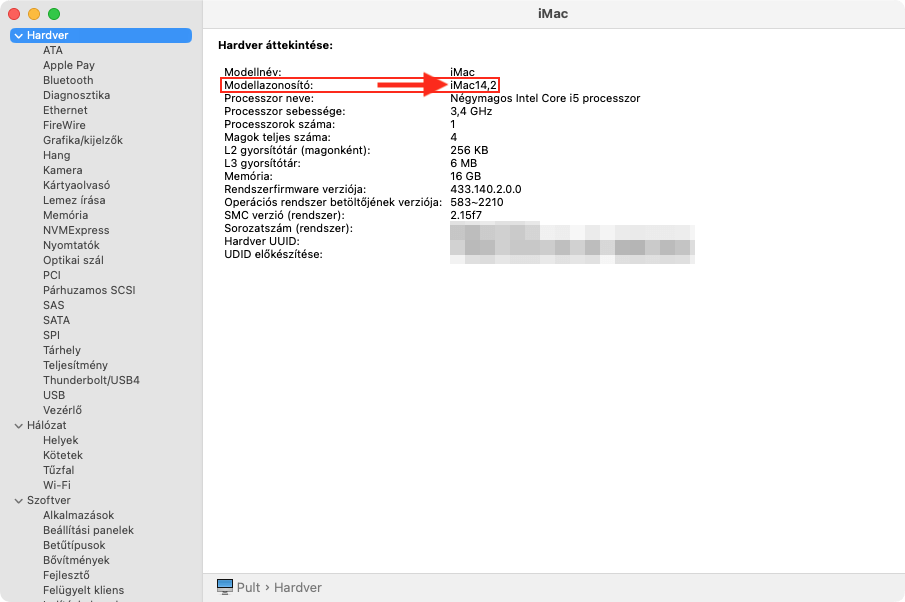Select Wi-Fi in the sidebar
The height and width of the screenshot is (602, 905).
coord(57,485)
